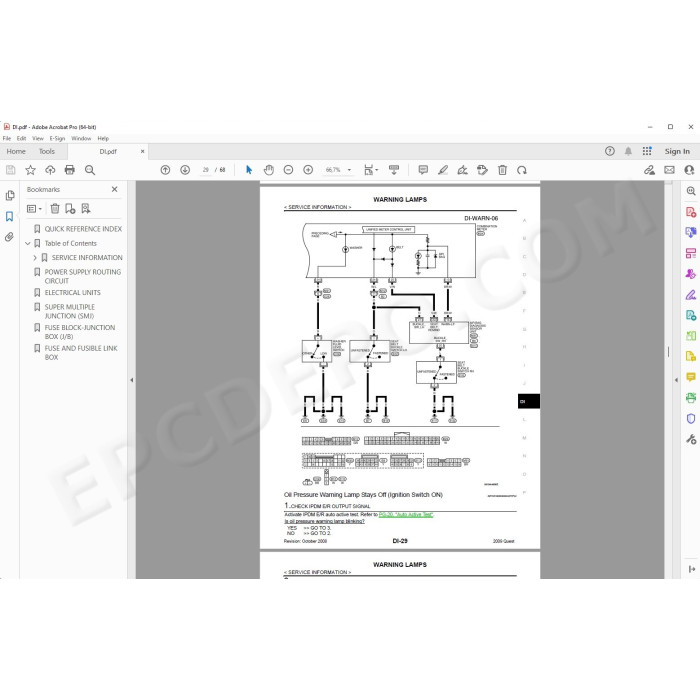Viewport: 700px width, 700px height.
Task: Activate the Hand pan tool
Action: tap(269, 170)
